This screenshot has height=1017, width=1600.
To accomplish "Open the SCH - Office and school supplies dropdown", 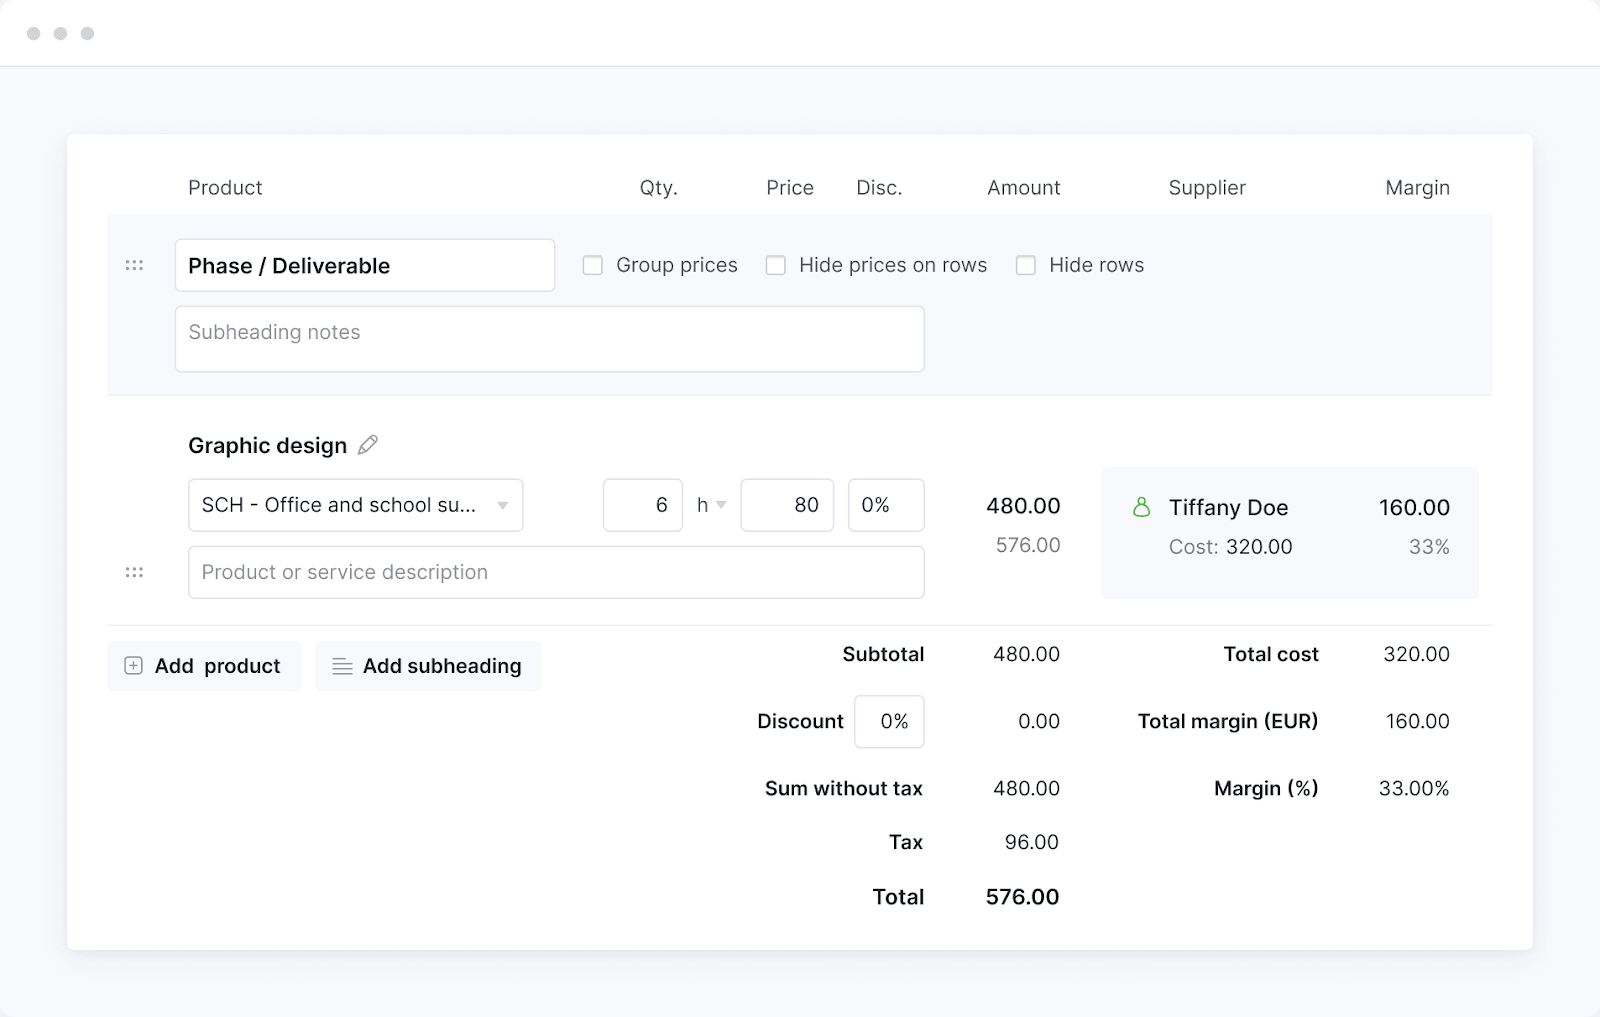I will coord(355,505).
